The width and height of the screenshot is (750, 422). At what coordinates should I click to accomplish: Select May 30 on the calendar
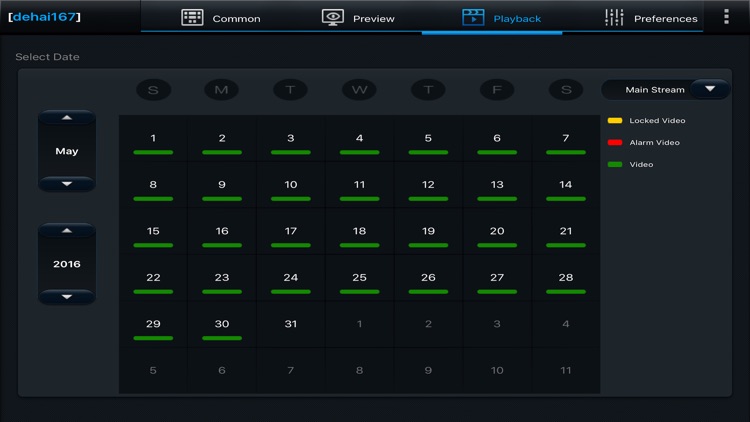[222, 324]
